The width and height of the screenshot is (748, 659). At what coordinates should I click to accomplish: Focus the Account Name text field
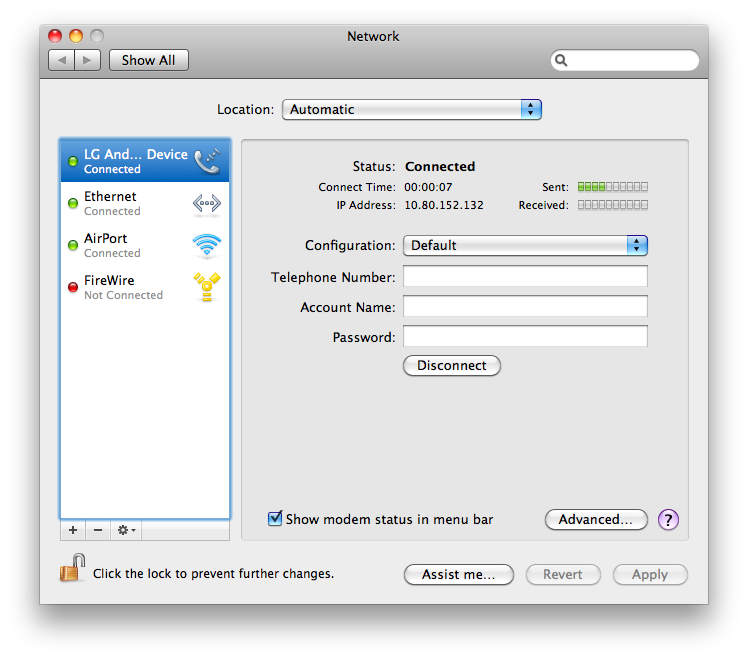(525, 307)
